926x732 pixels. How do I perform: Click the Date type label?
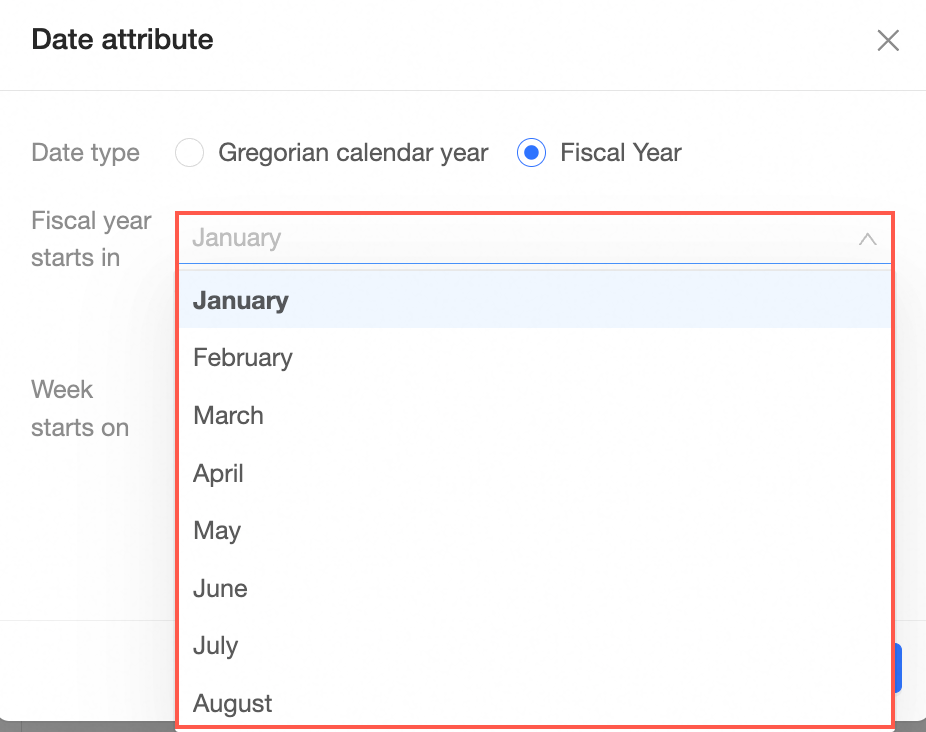click(x=86, y=153)
